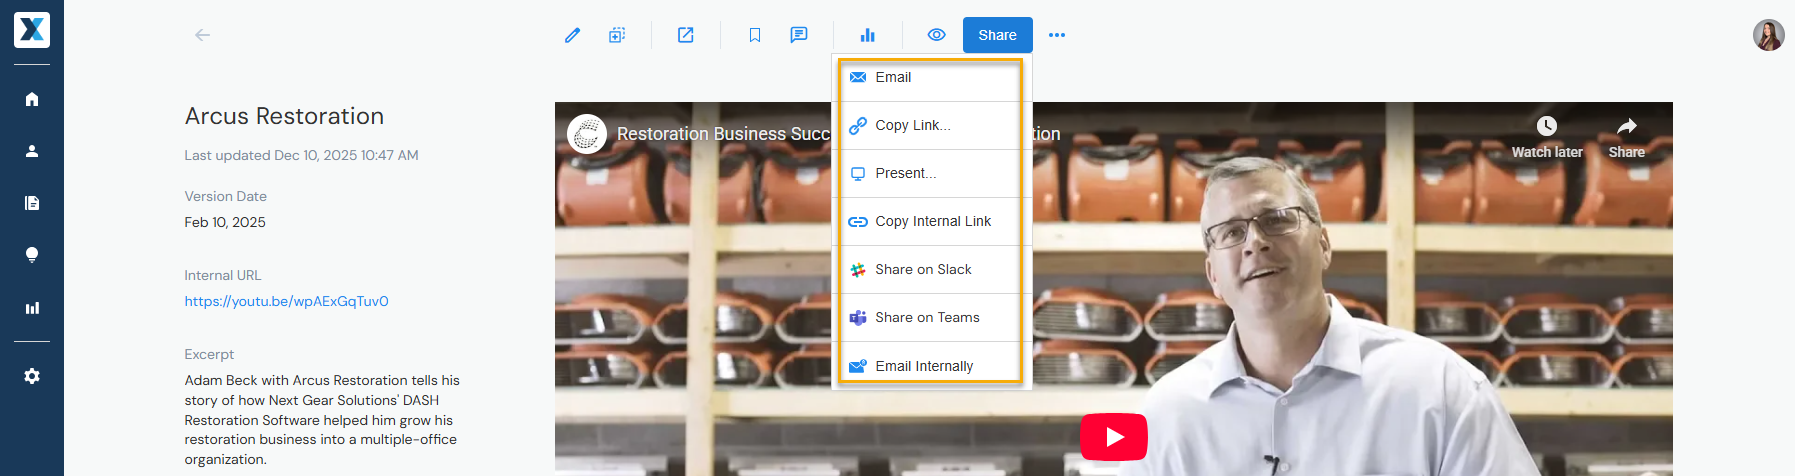The image size is (1795, 476).
Task: Open the Settings gear in the sidebar
Action: [x=32, y=376]
